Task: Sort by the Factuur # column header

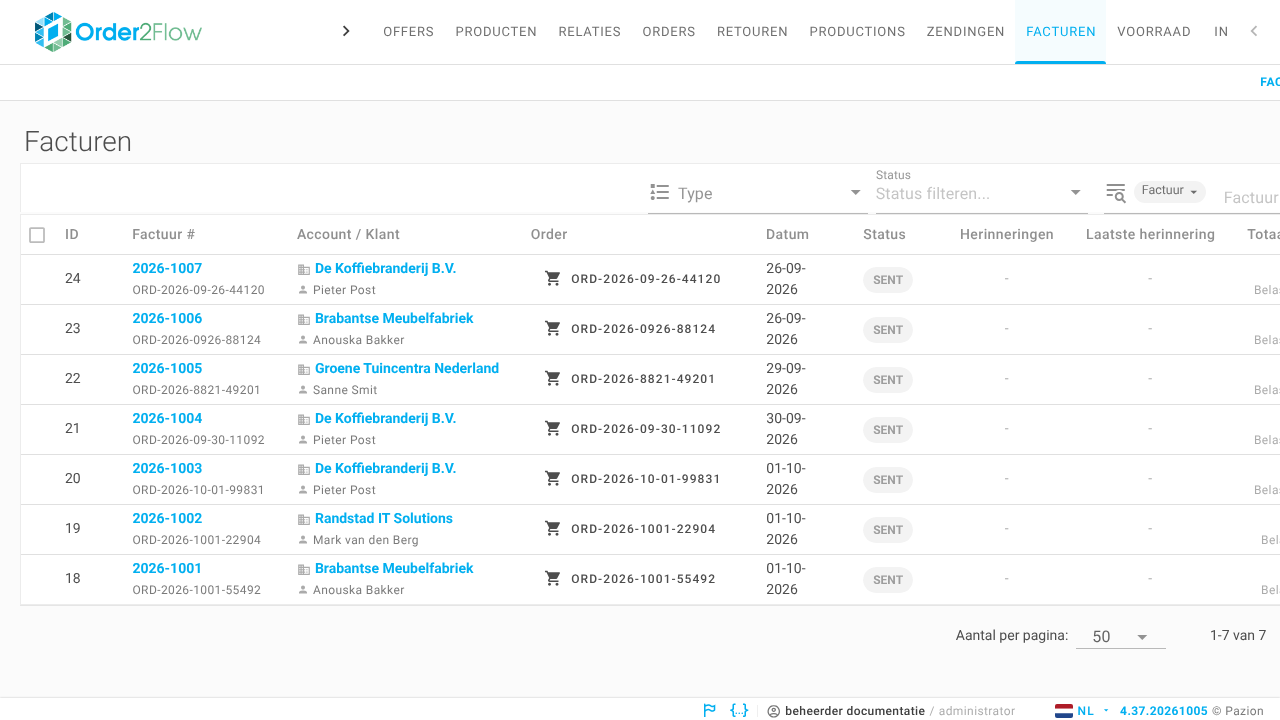Action: click(163, 234)
